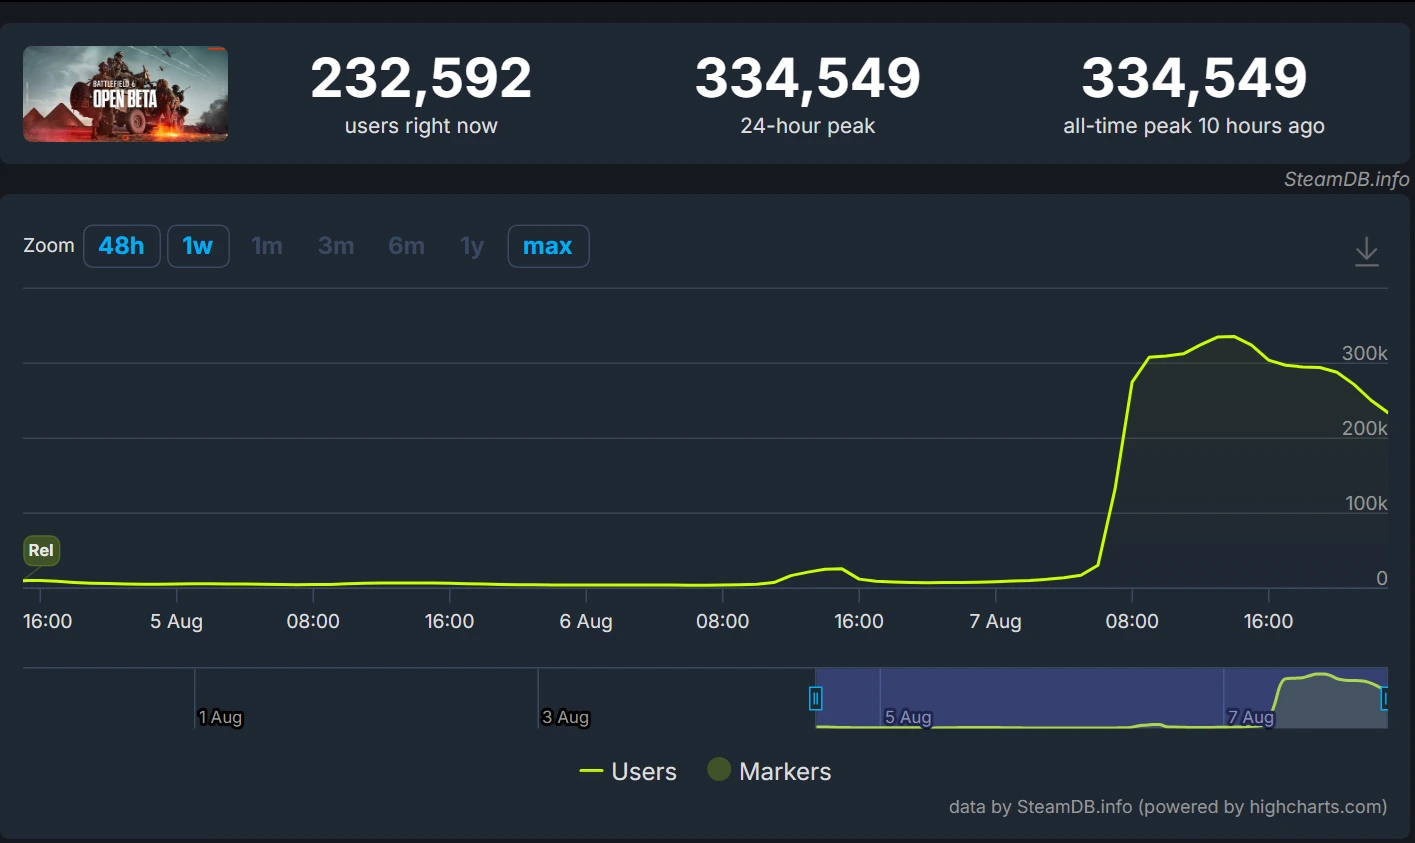1415x843 pixels.
Task: Select the 3m zoom option
Action: pyautogui.click(x=336, y=246)
